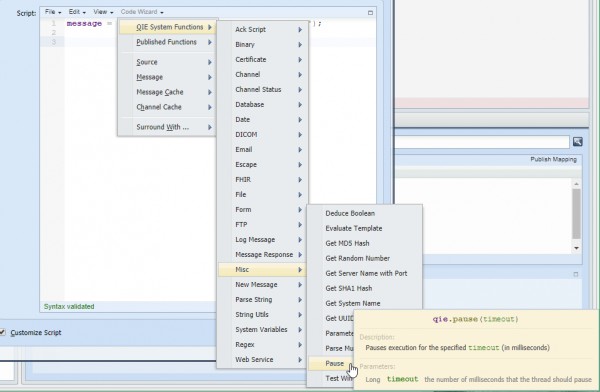Open the Message submenu
Image resolution: width=600 pixels, height=392 pixels.
pos(168,77)
